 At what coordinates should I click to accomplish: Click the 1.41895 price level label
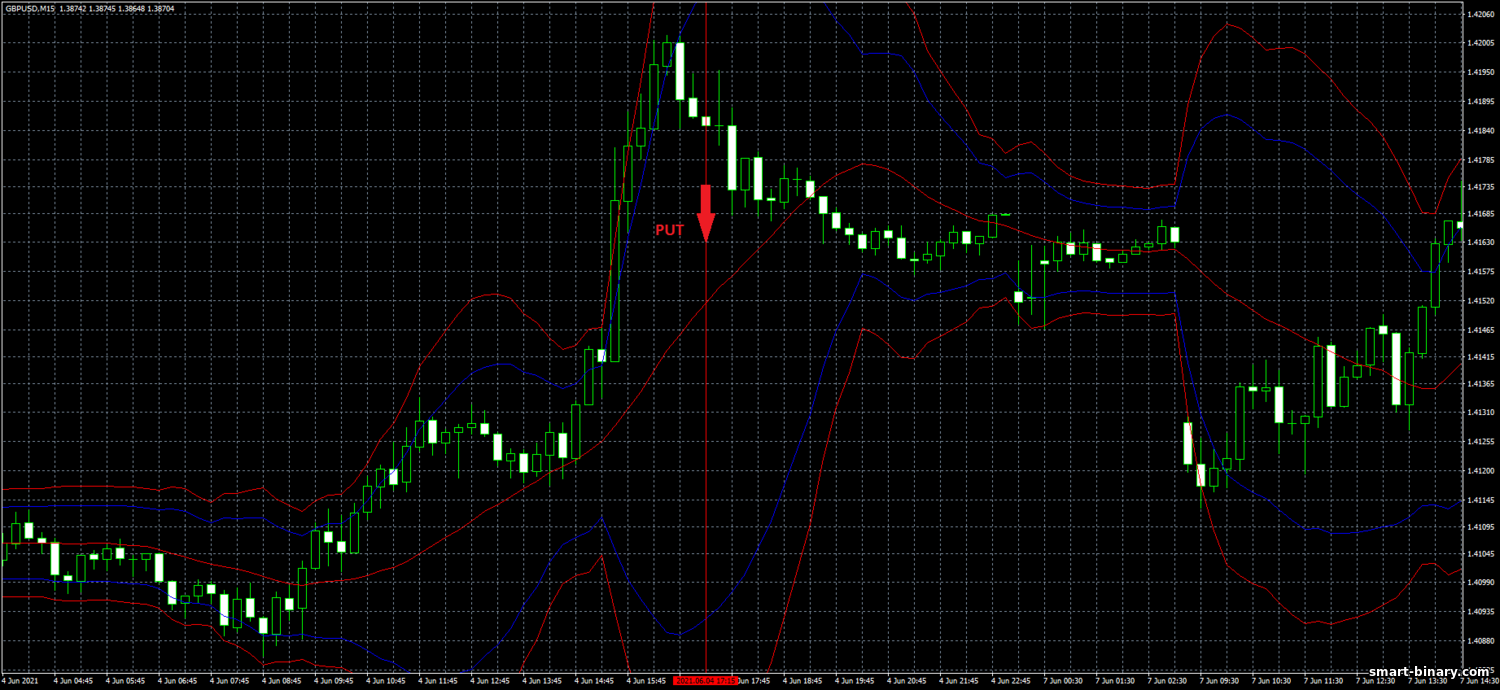click(1479, 101)
